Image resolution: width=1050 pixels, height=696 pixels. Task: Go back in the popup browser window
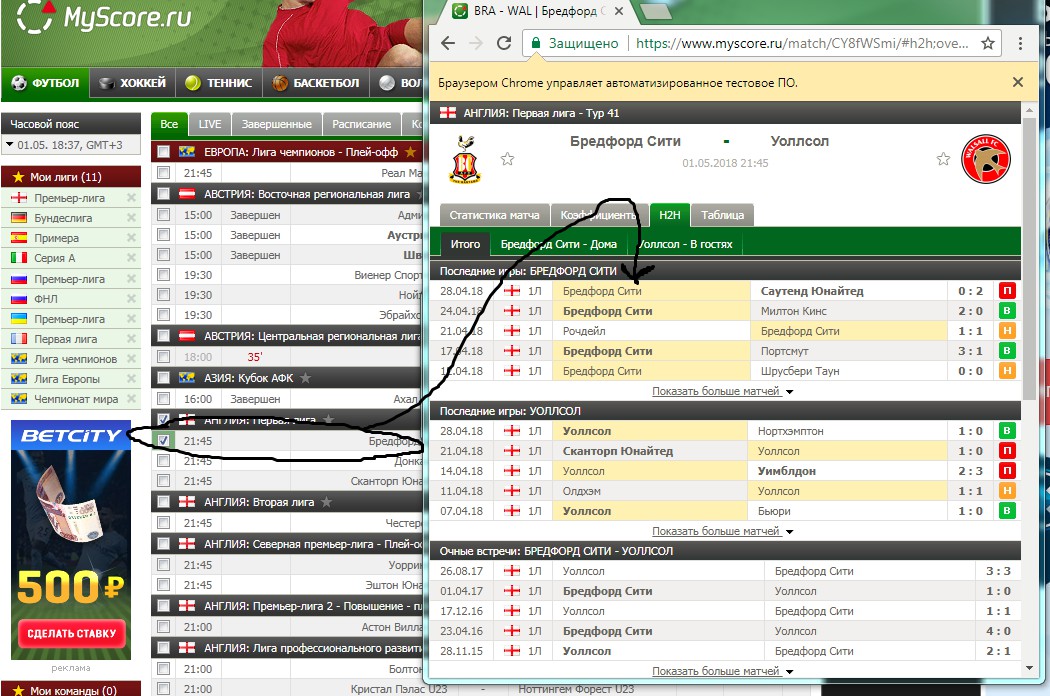[x=448, y=44]
